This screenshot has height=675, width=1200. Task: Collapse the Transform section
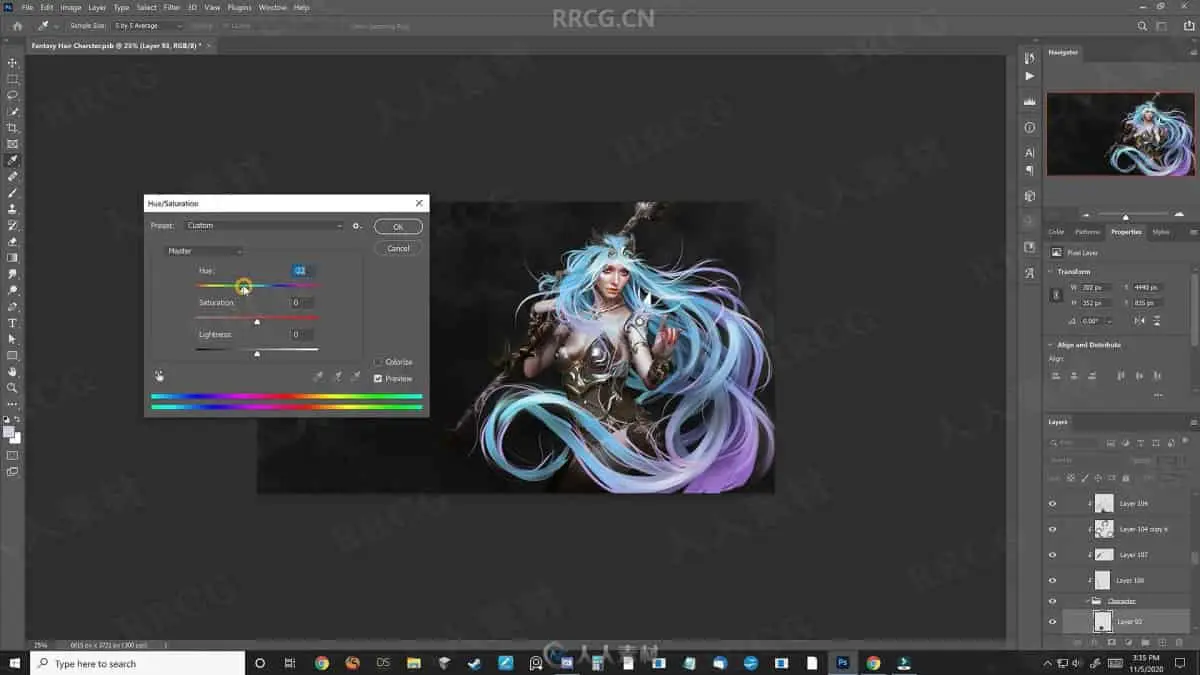point(1051,272)
